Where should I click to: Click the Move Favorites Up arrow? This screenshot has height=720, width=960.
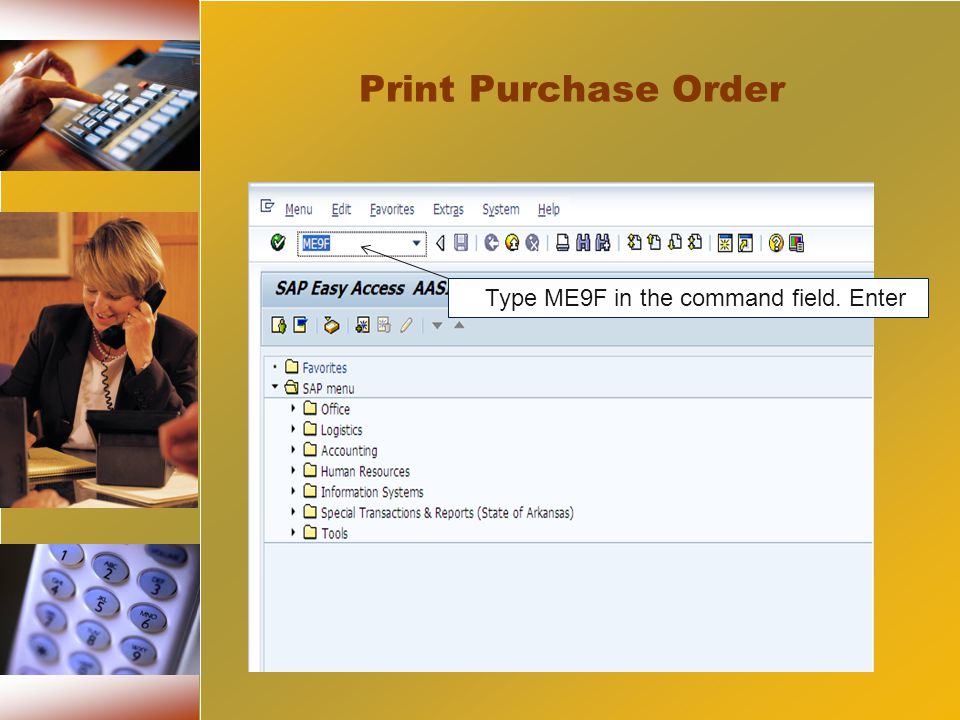(459, 325)
